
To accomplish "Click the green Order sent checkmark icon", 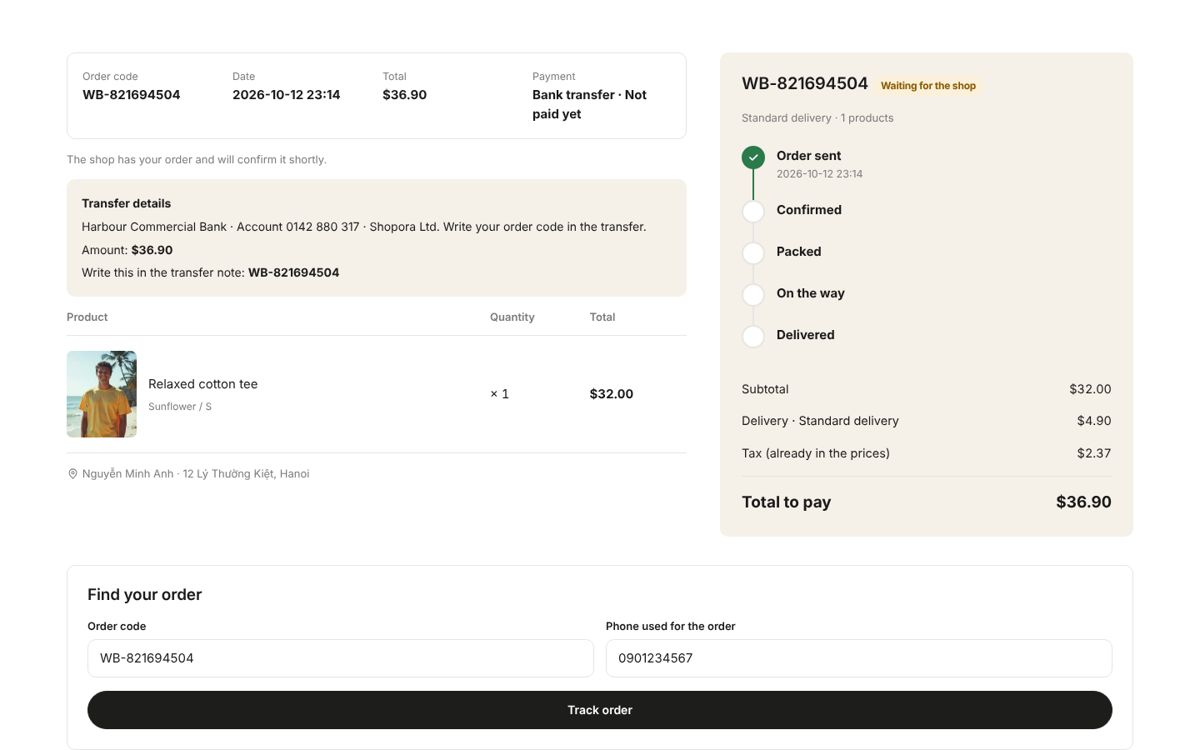I will pyautogui.click(x=753, y=157).
